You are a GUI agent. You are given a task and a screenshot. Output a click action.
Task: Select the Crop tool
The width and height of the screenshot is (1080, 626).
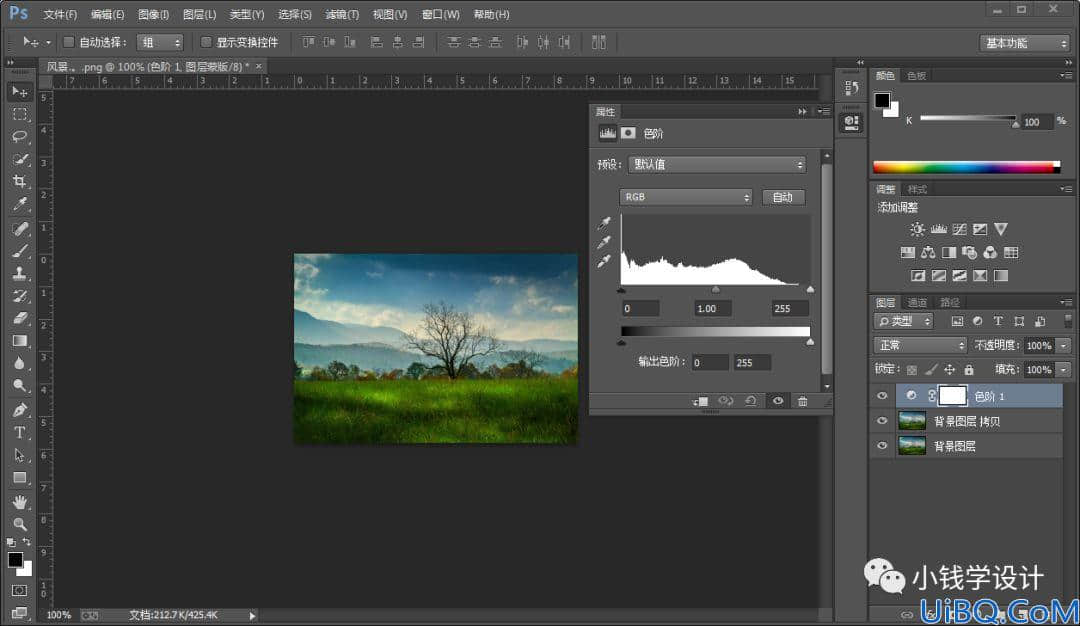pos(20,181)
